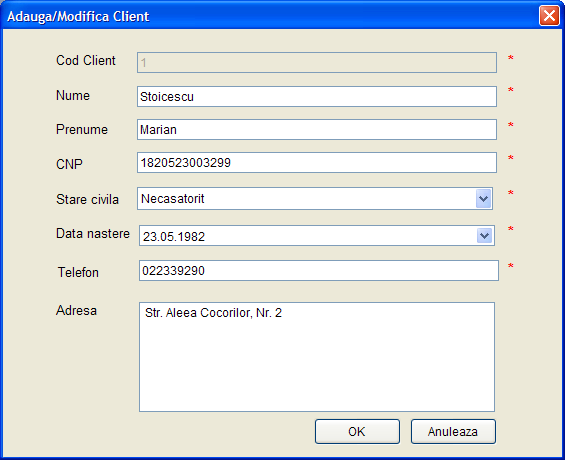Screen dimensions: 565x460
Task: Click the Telefon field with 022339290
Action: [319, 271]
